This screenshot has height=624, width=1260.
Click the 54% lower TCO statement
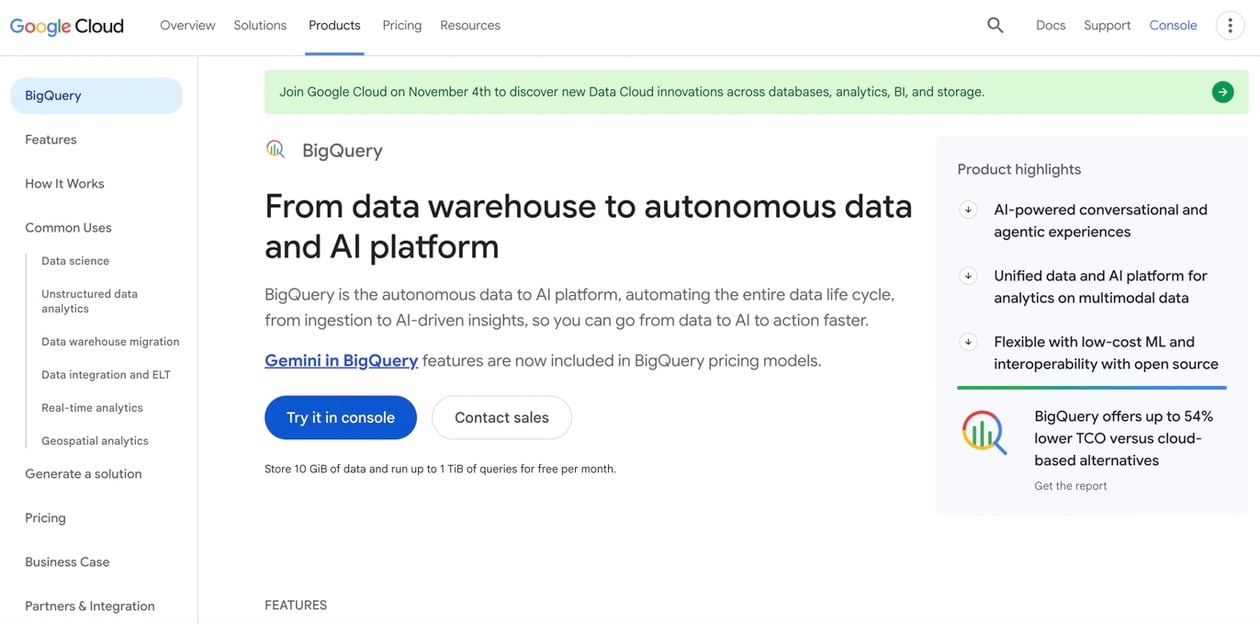(x=1123, y=438)
